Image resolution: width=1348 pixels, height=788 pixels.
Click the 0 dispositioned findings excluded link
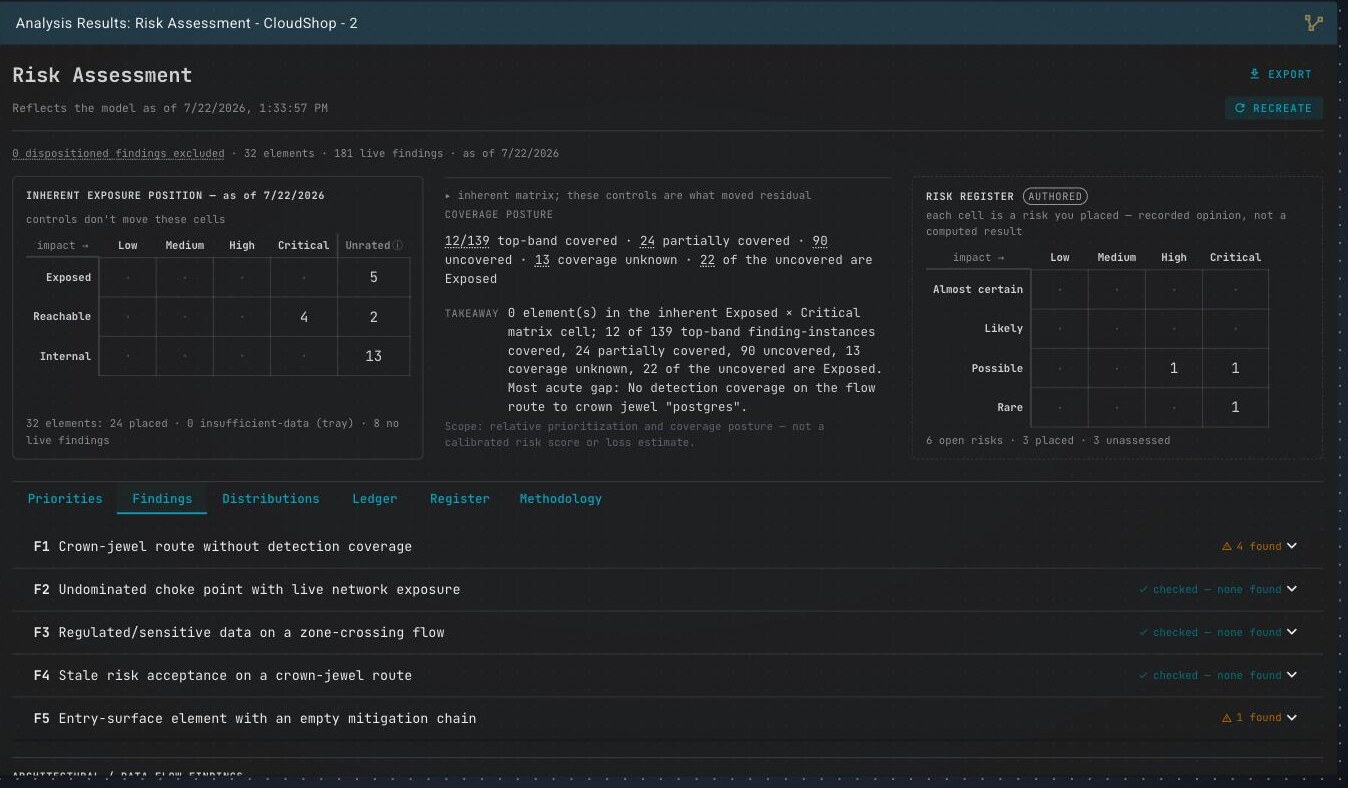point(118,154)
